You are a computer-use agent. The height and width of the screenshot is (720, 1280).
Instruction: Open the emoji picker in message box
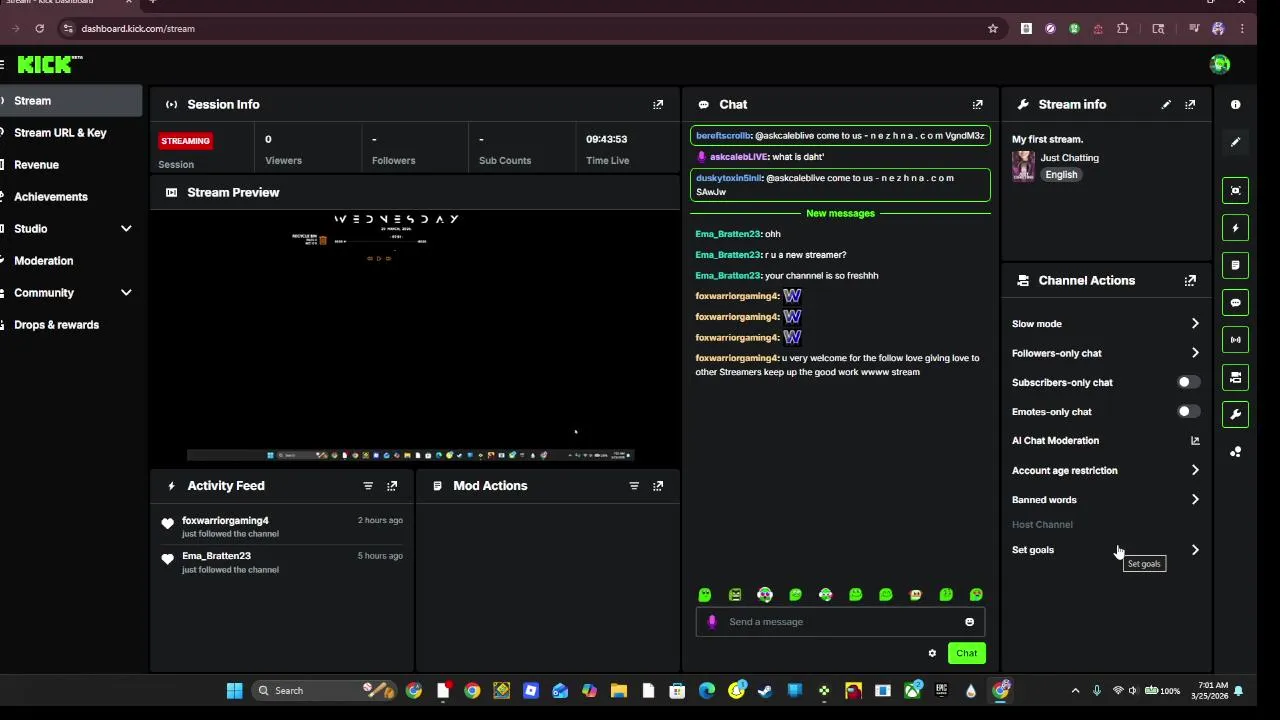pyautogui.click(x=969, y=622)
